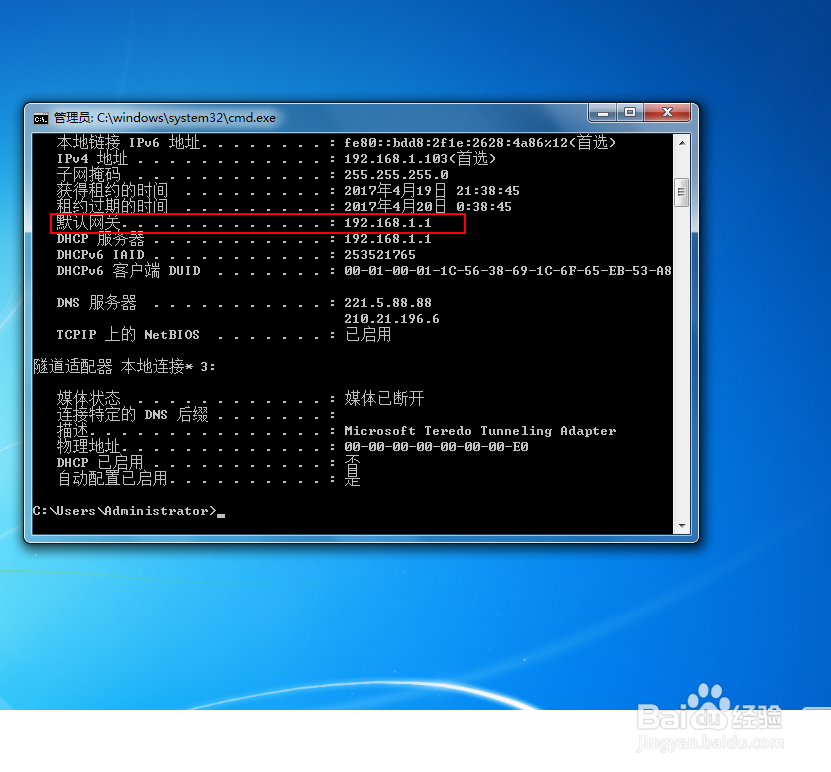Click the IPv4 address 192.168.1.103

pos(396,159)
